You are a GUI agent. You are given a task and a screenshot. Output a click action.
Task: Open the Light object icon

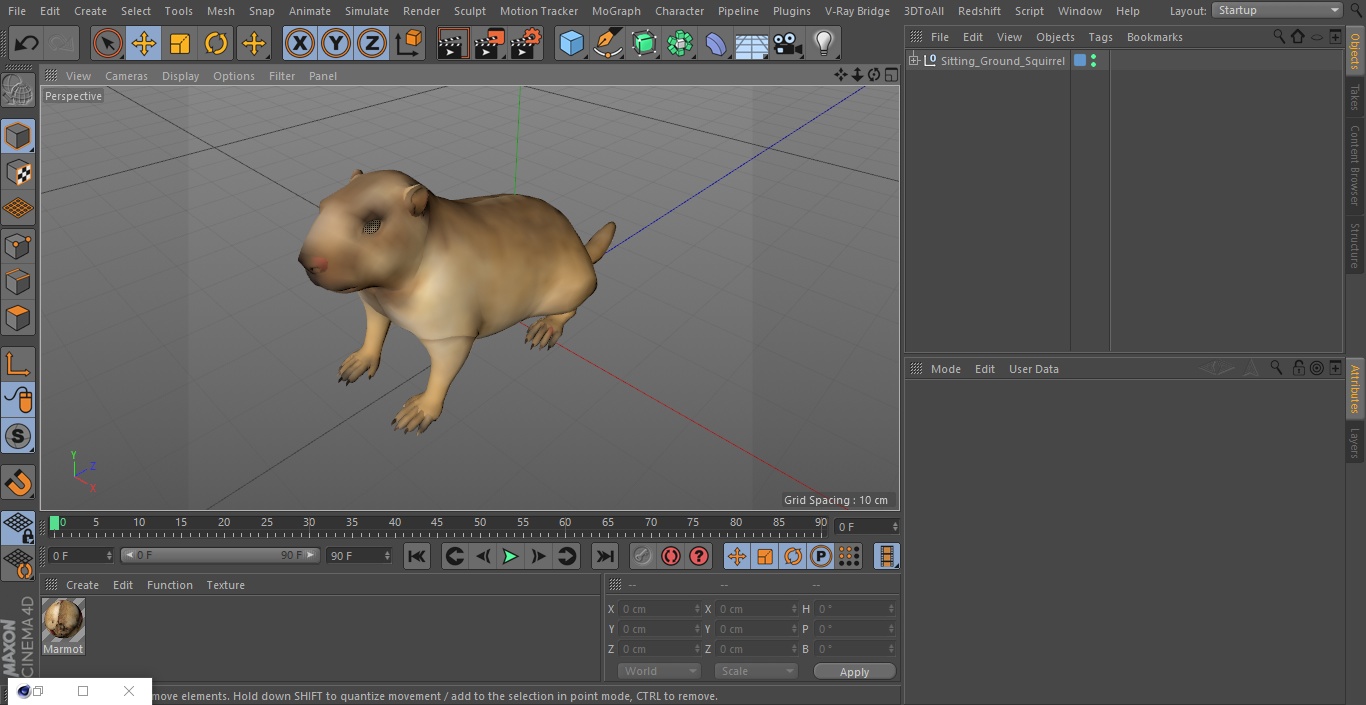[823, 44]
